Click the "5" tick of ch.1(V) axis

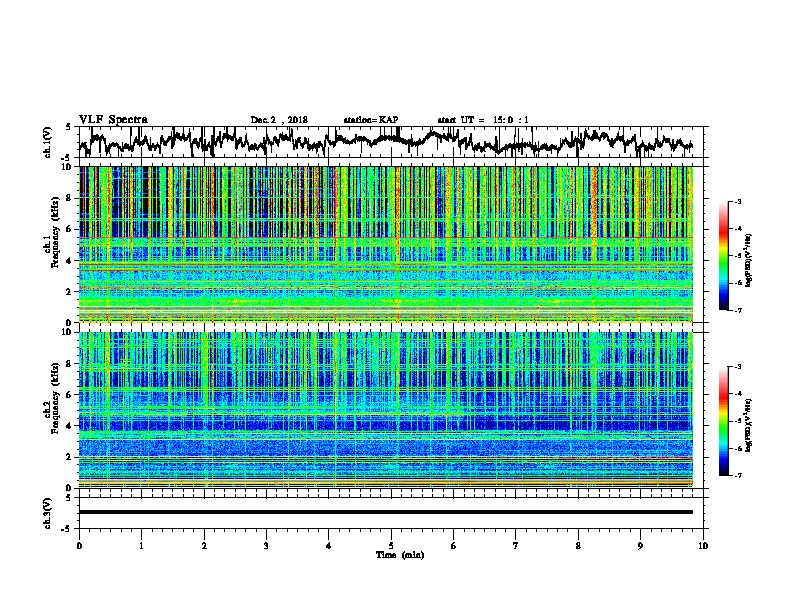click(x=68, y=127)
